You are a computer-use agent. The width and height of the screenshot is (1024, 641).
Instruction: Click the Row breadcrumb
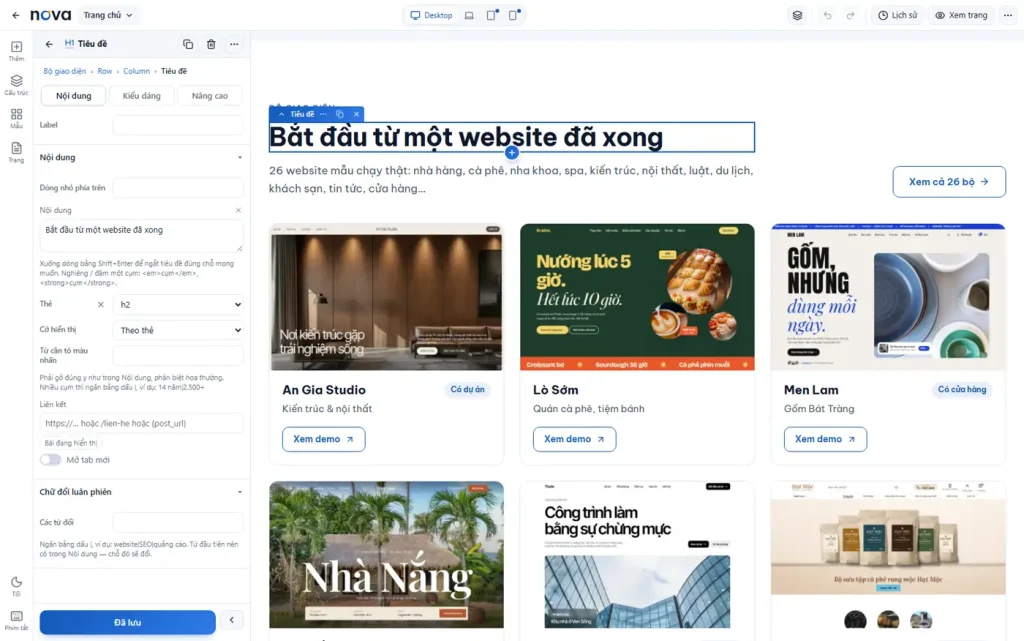(104, 71)
